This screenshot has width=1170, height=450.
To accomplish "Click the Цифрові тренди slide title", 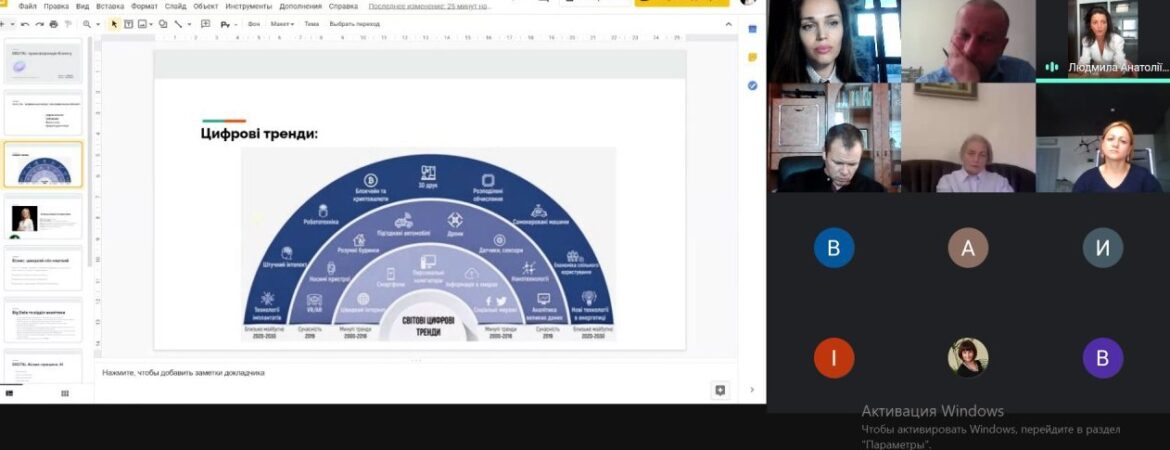I will [259, 134].
